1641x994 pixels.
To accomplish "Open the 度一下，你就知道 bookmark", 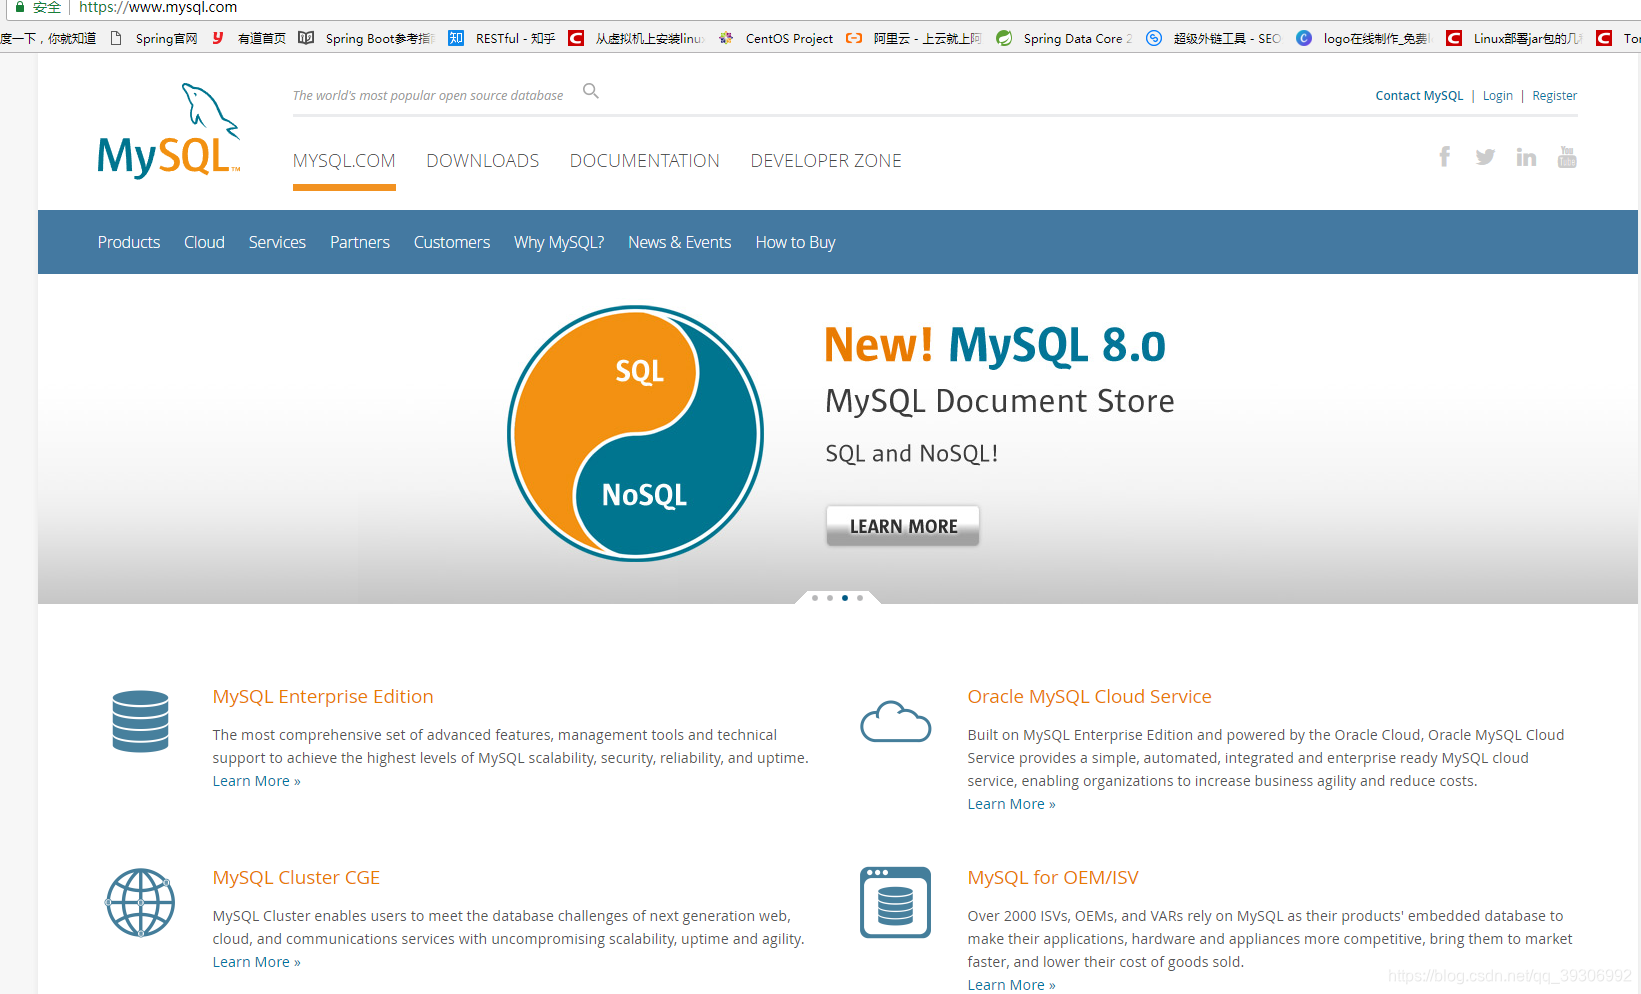I will point(48,38).
